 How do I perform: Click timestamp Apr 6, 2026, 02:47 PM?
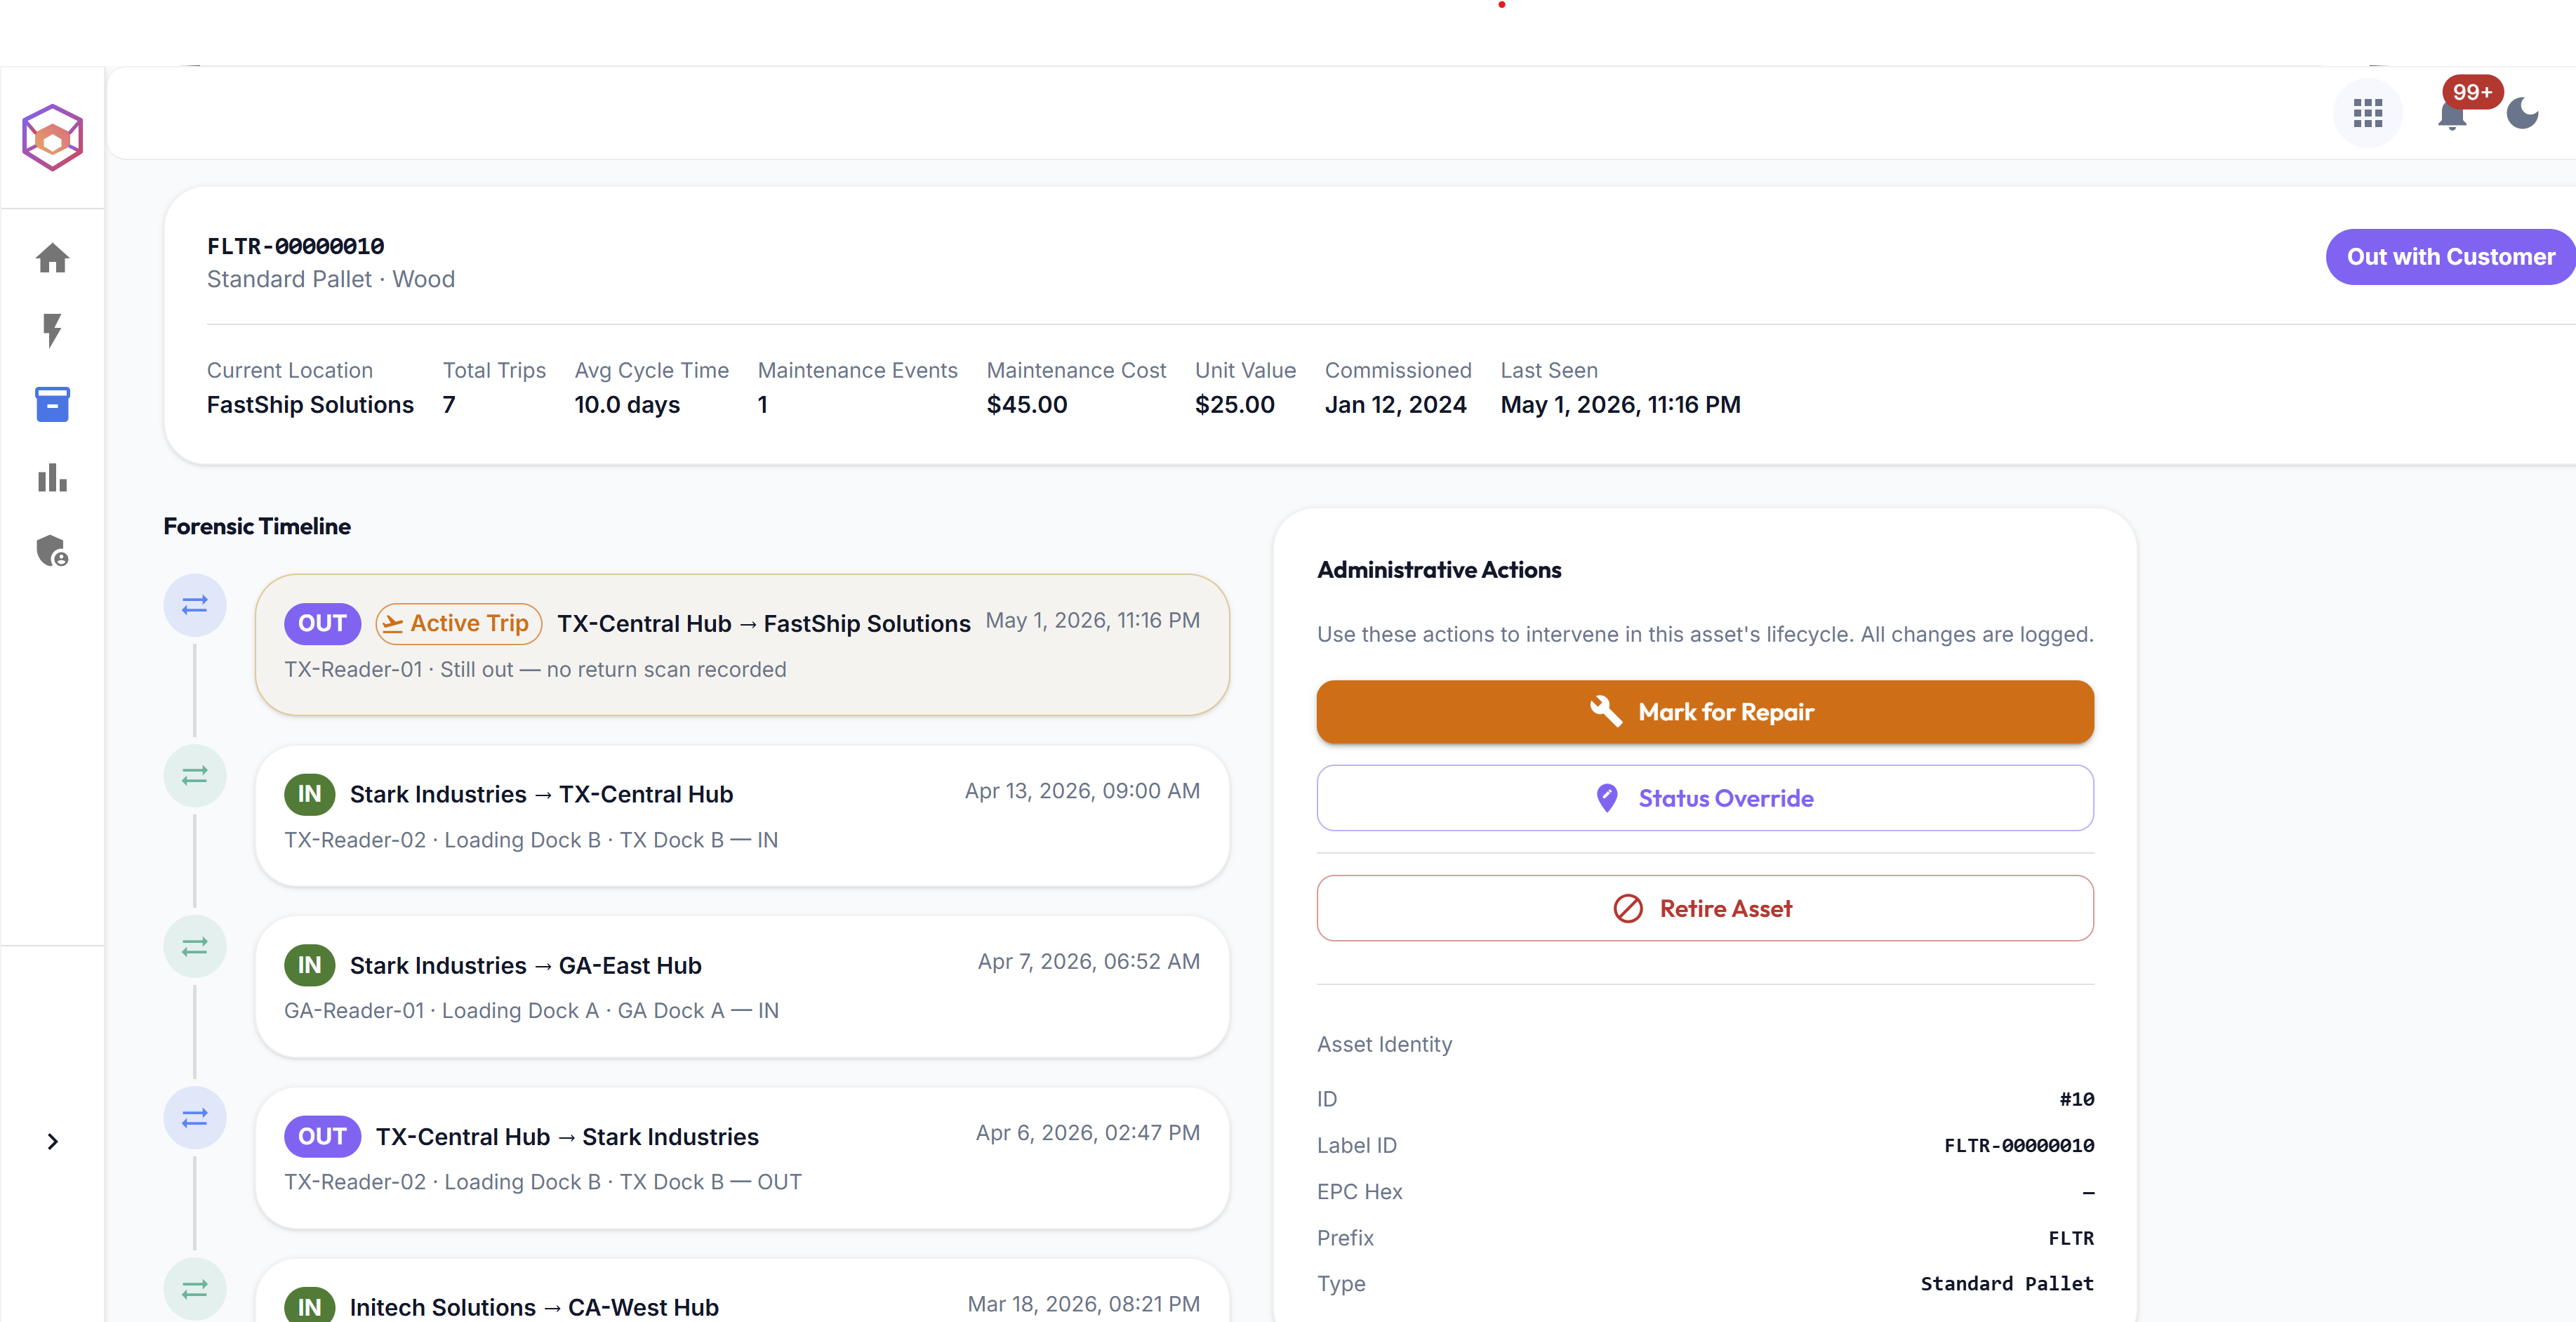point(1088,1133)
